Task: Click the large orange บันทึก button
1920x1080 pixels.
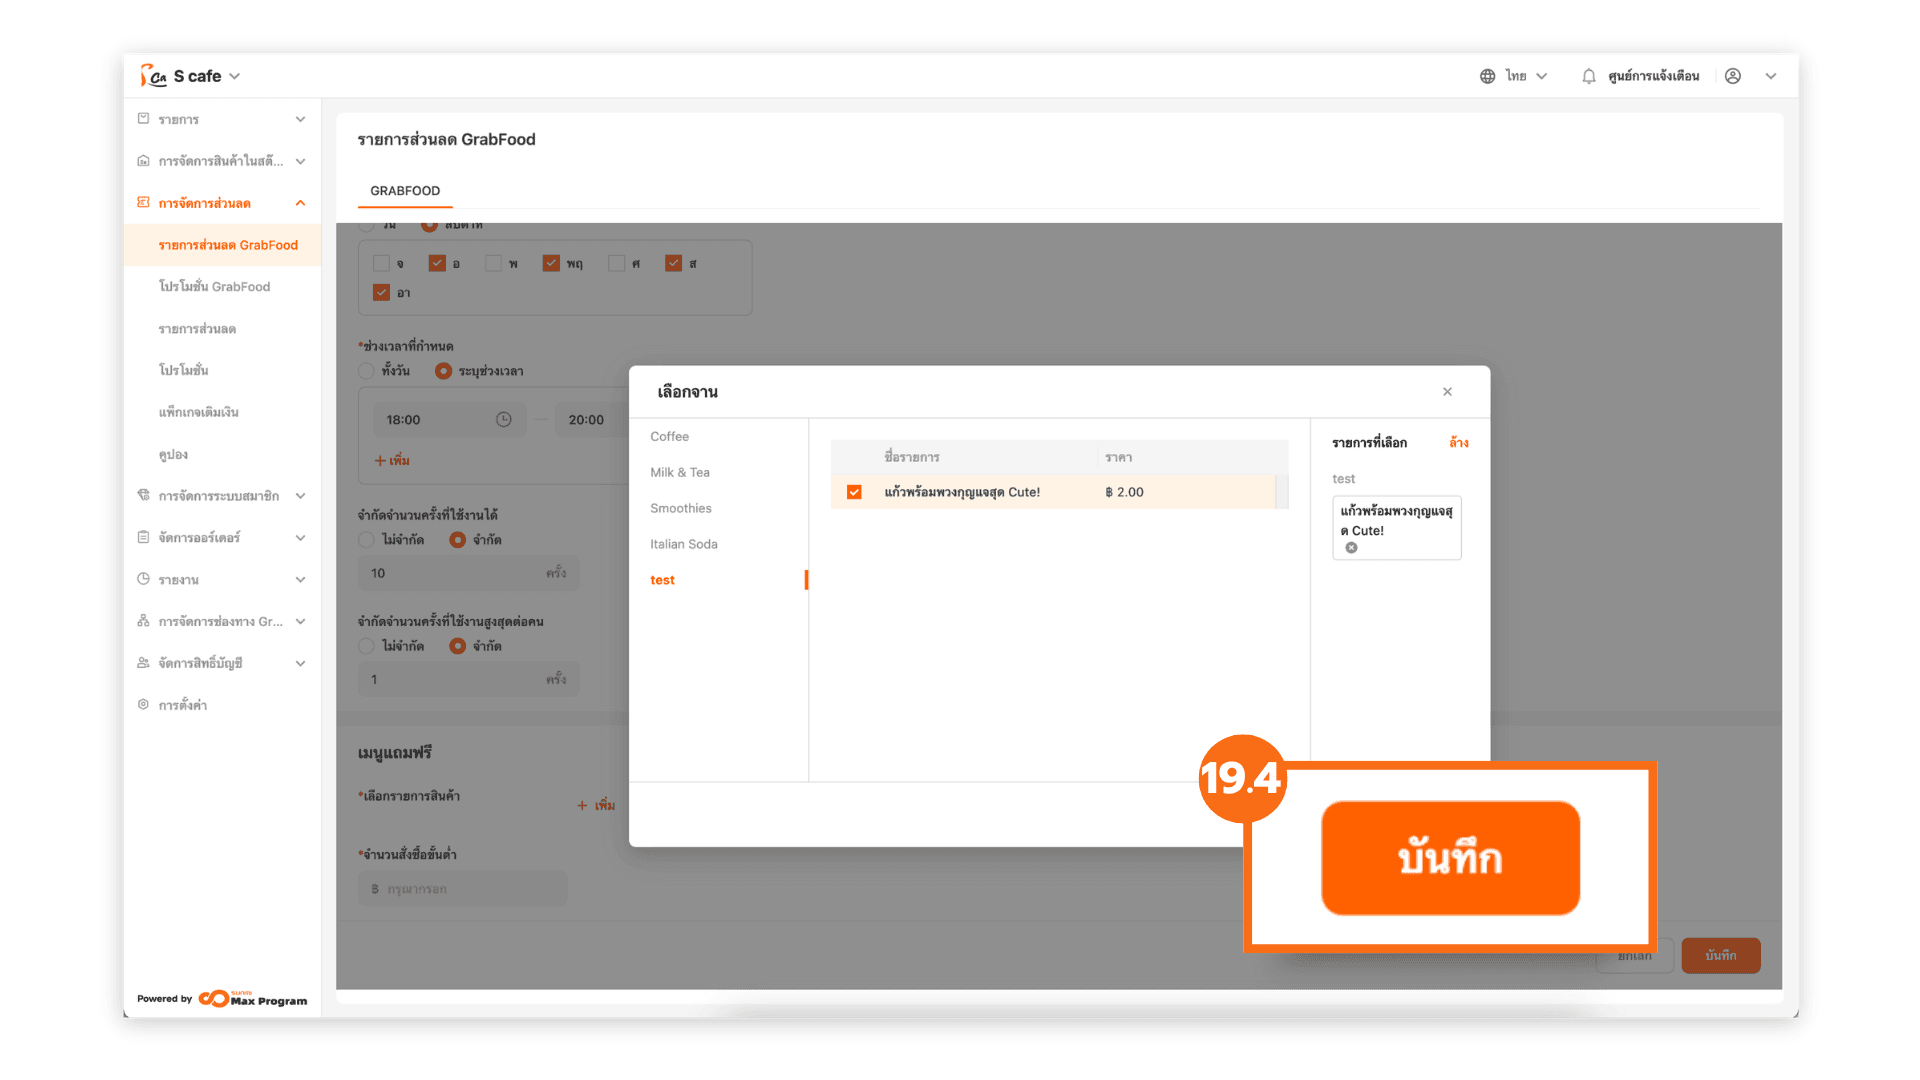Action: click(x=1450, y=858)
